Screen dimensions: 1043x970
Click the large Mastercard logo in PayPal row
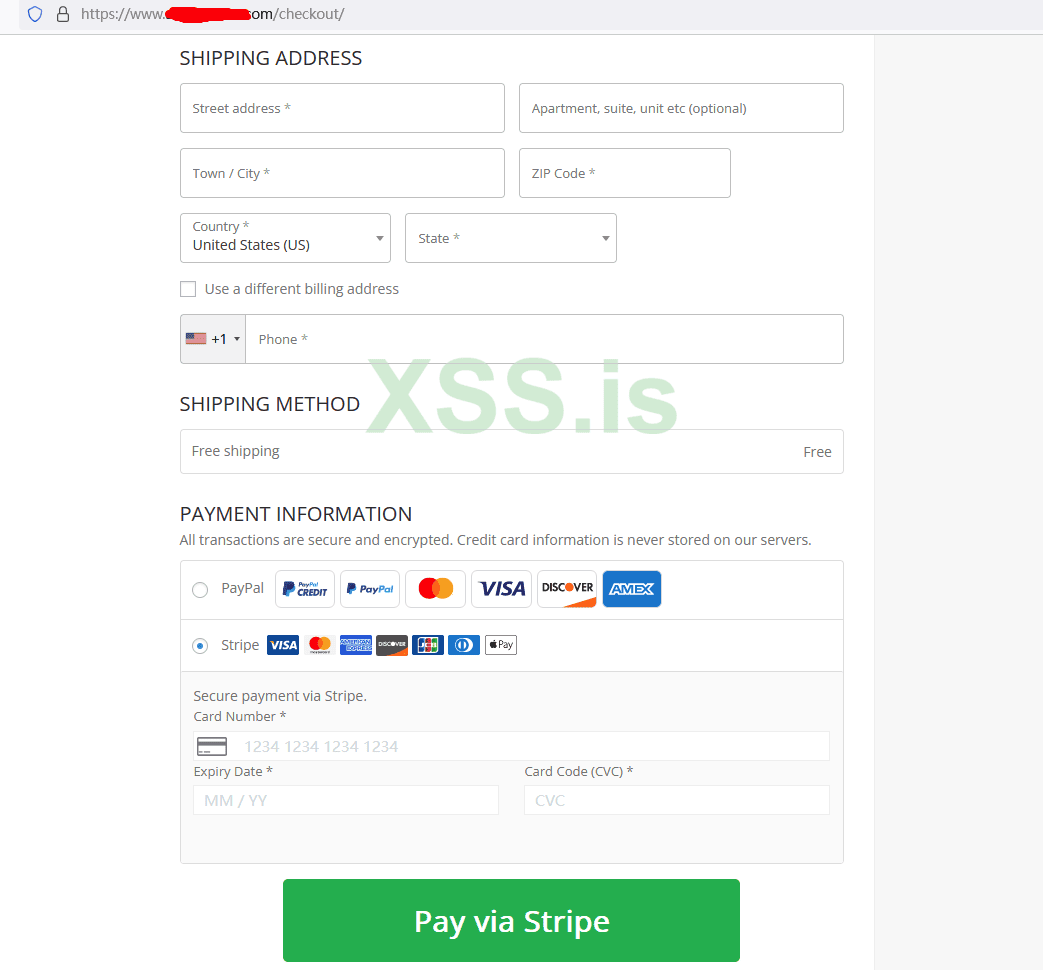pyautogui.click(x=436, y=589)
